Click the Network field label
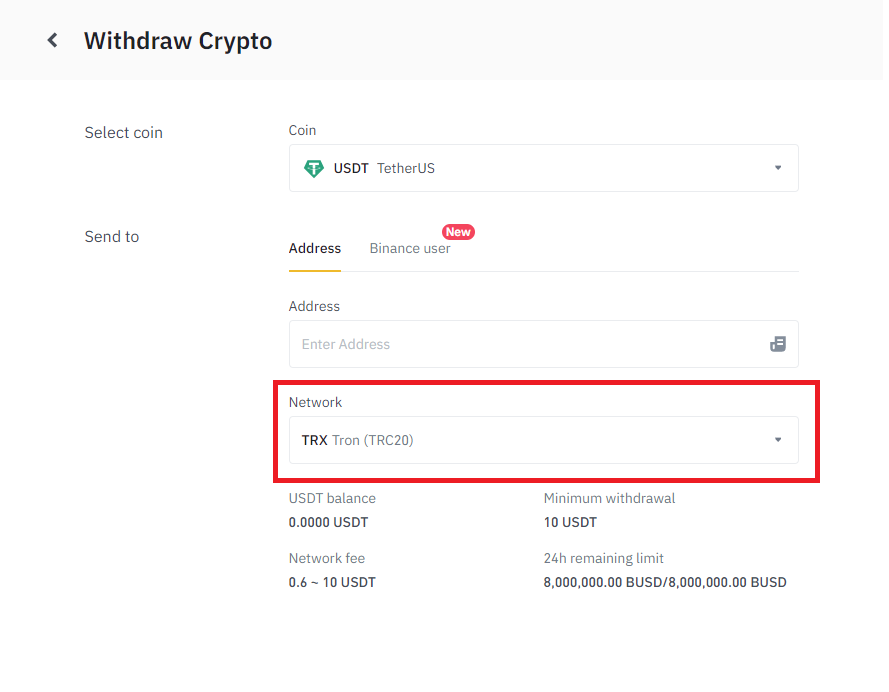Screen dimensions: 889x692 point(315,402)
